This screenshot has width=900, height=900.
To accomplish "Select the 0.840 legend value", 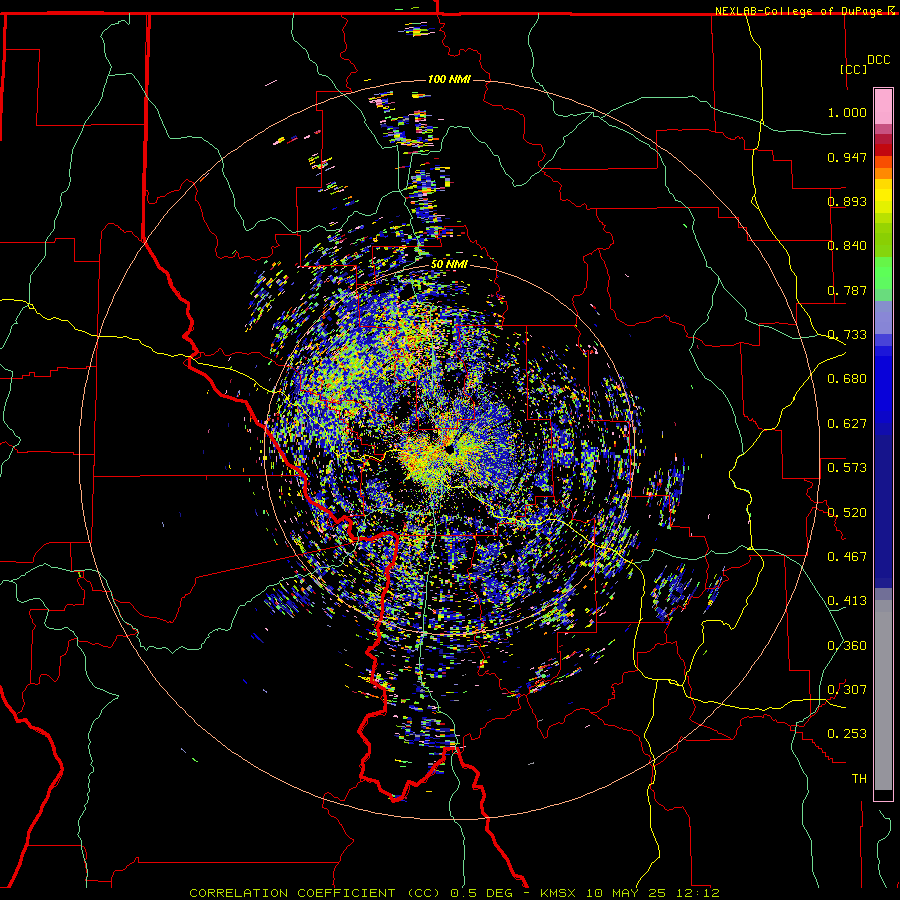I will point(847,246).
